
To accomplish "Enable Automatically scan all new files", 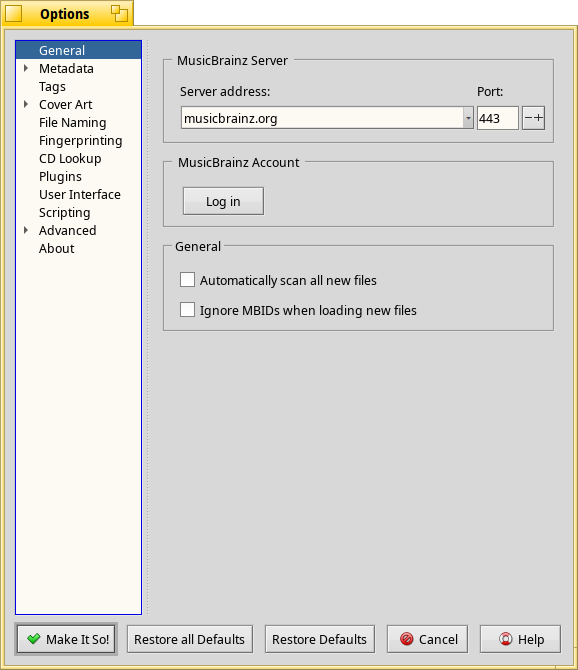I will tap(187, 280).
